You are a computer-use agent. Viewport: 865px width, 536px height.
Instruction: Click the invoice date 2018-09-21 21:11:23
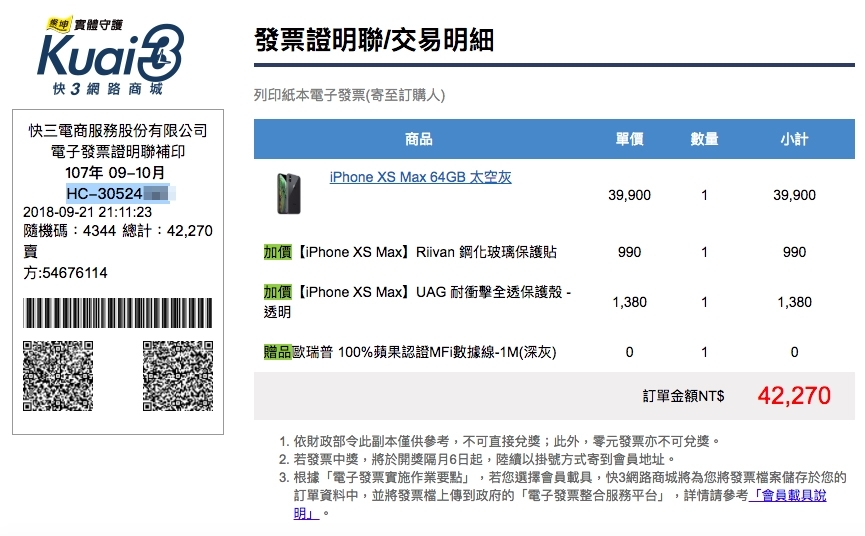pos(87,212)
